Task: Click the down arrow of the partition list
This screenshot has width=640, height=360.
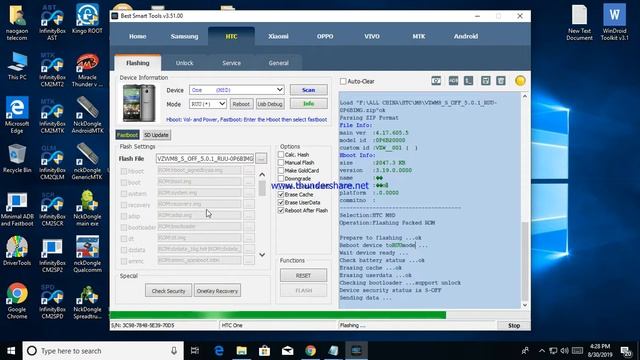Action: point(262,255)
